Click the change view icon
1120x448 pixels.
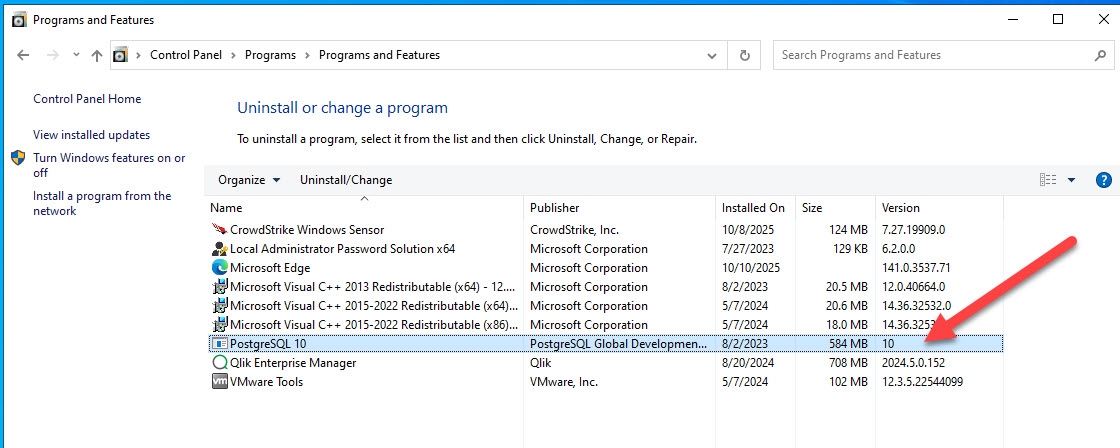coord(1048,180)
